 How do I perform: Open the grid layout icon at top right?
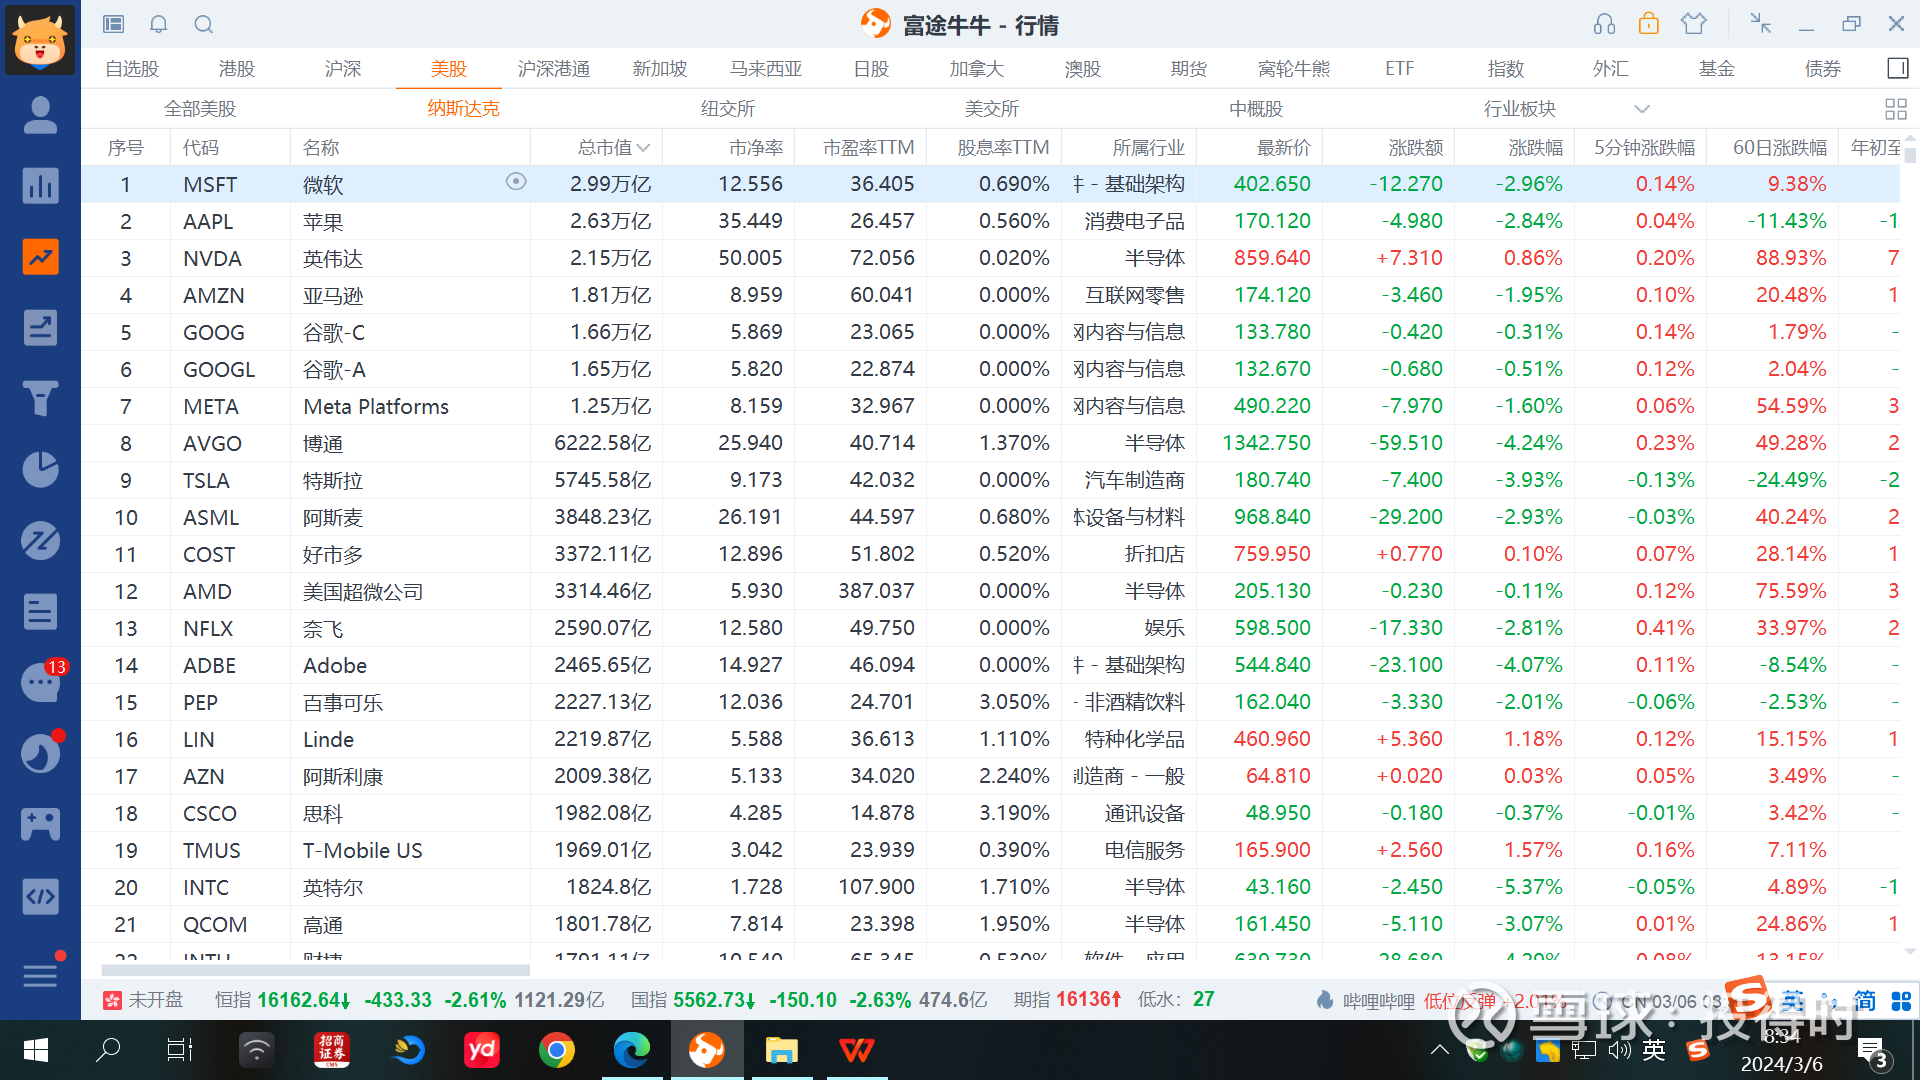tap(1895, 108)
